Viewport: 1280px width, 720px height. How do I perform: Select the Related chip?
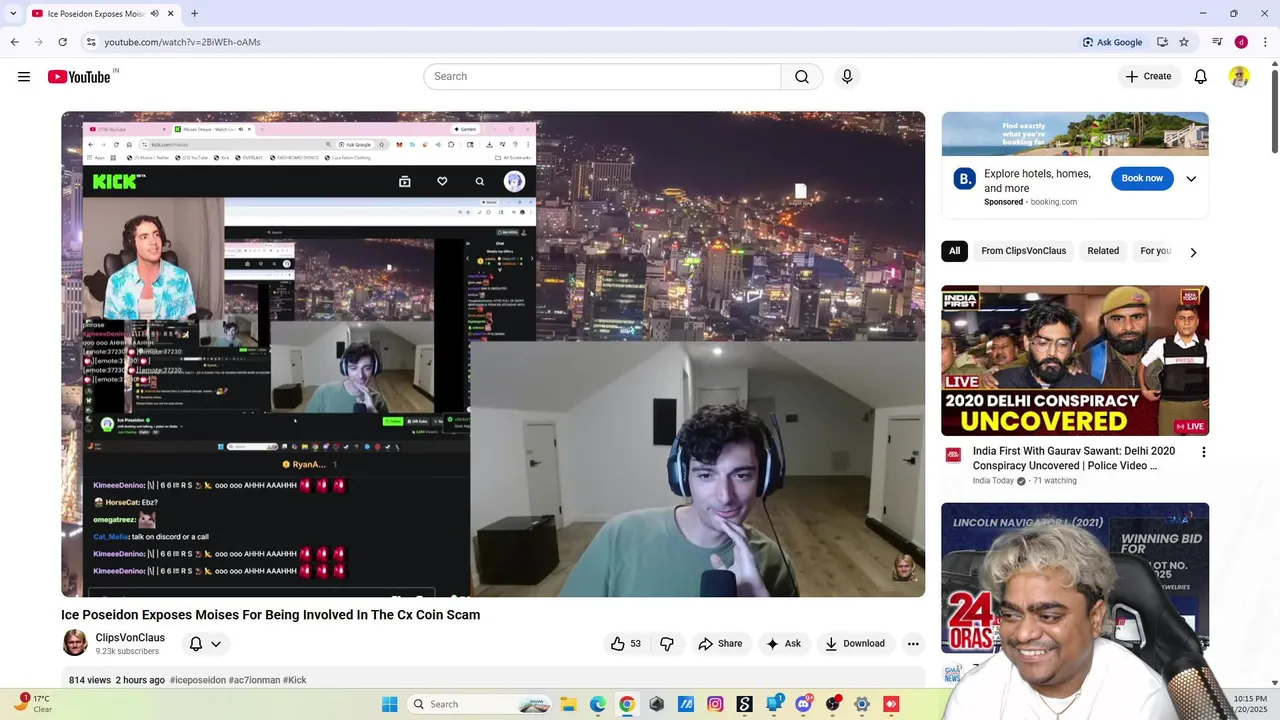click(1103, 251)
